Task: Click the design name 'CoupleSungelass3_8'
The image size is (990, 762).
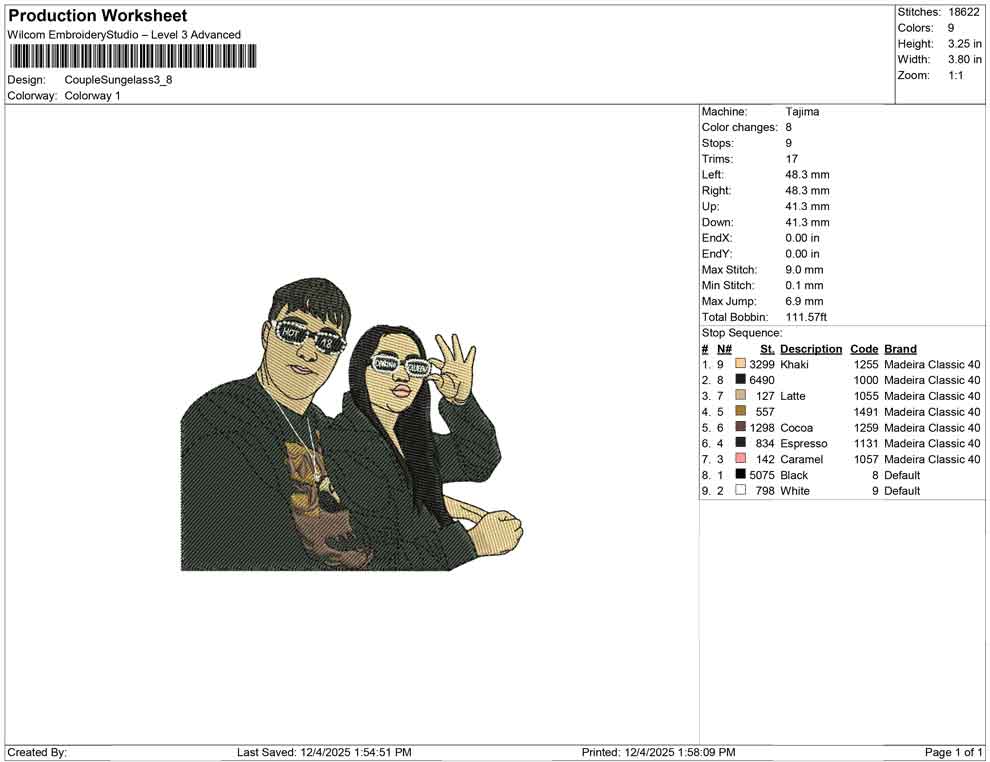Action: click(x=118, y=80)
